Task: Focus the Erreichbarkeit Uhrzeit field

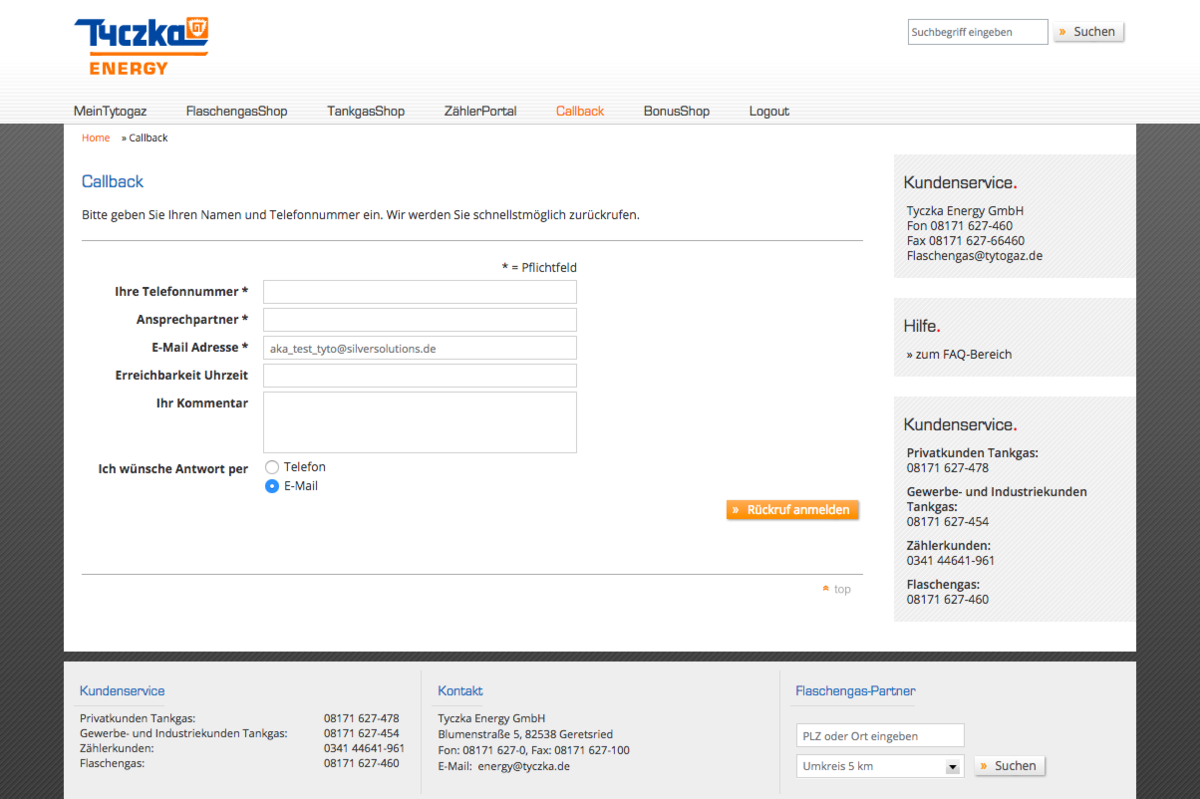Action: [420, 376]
